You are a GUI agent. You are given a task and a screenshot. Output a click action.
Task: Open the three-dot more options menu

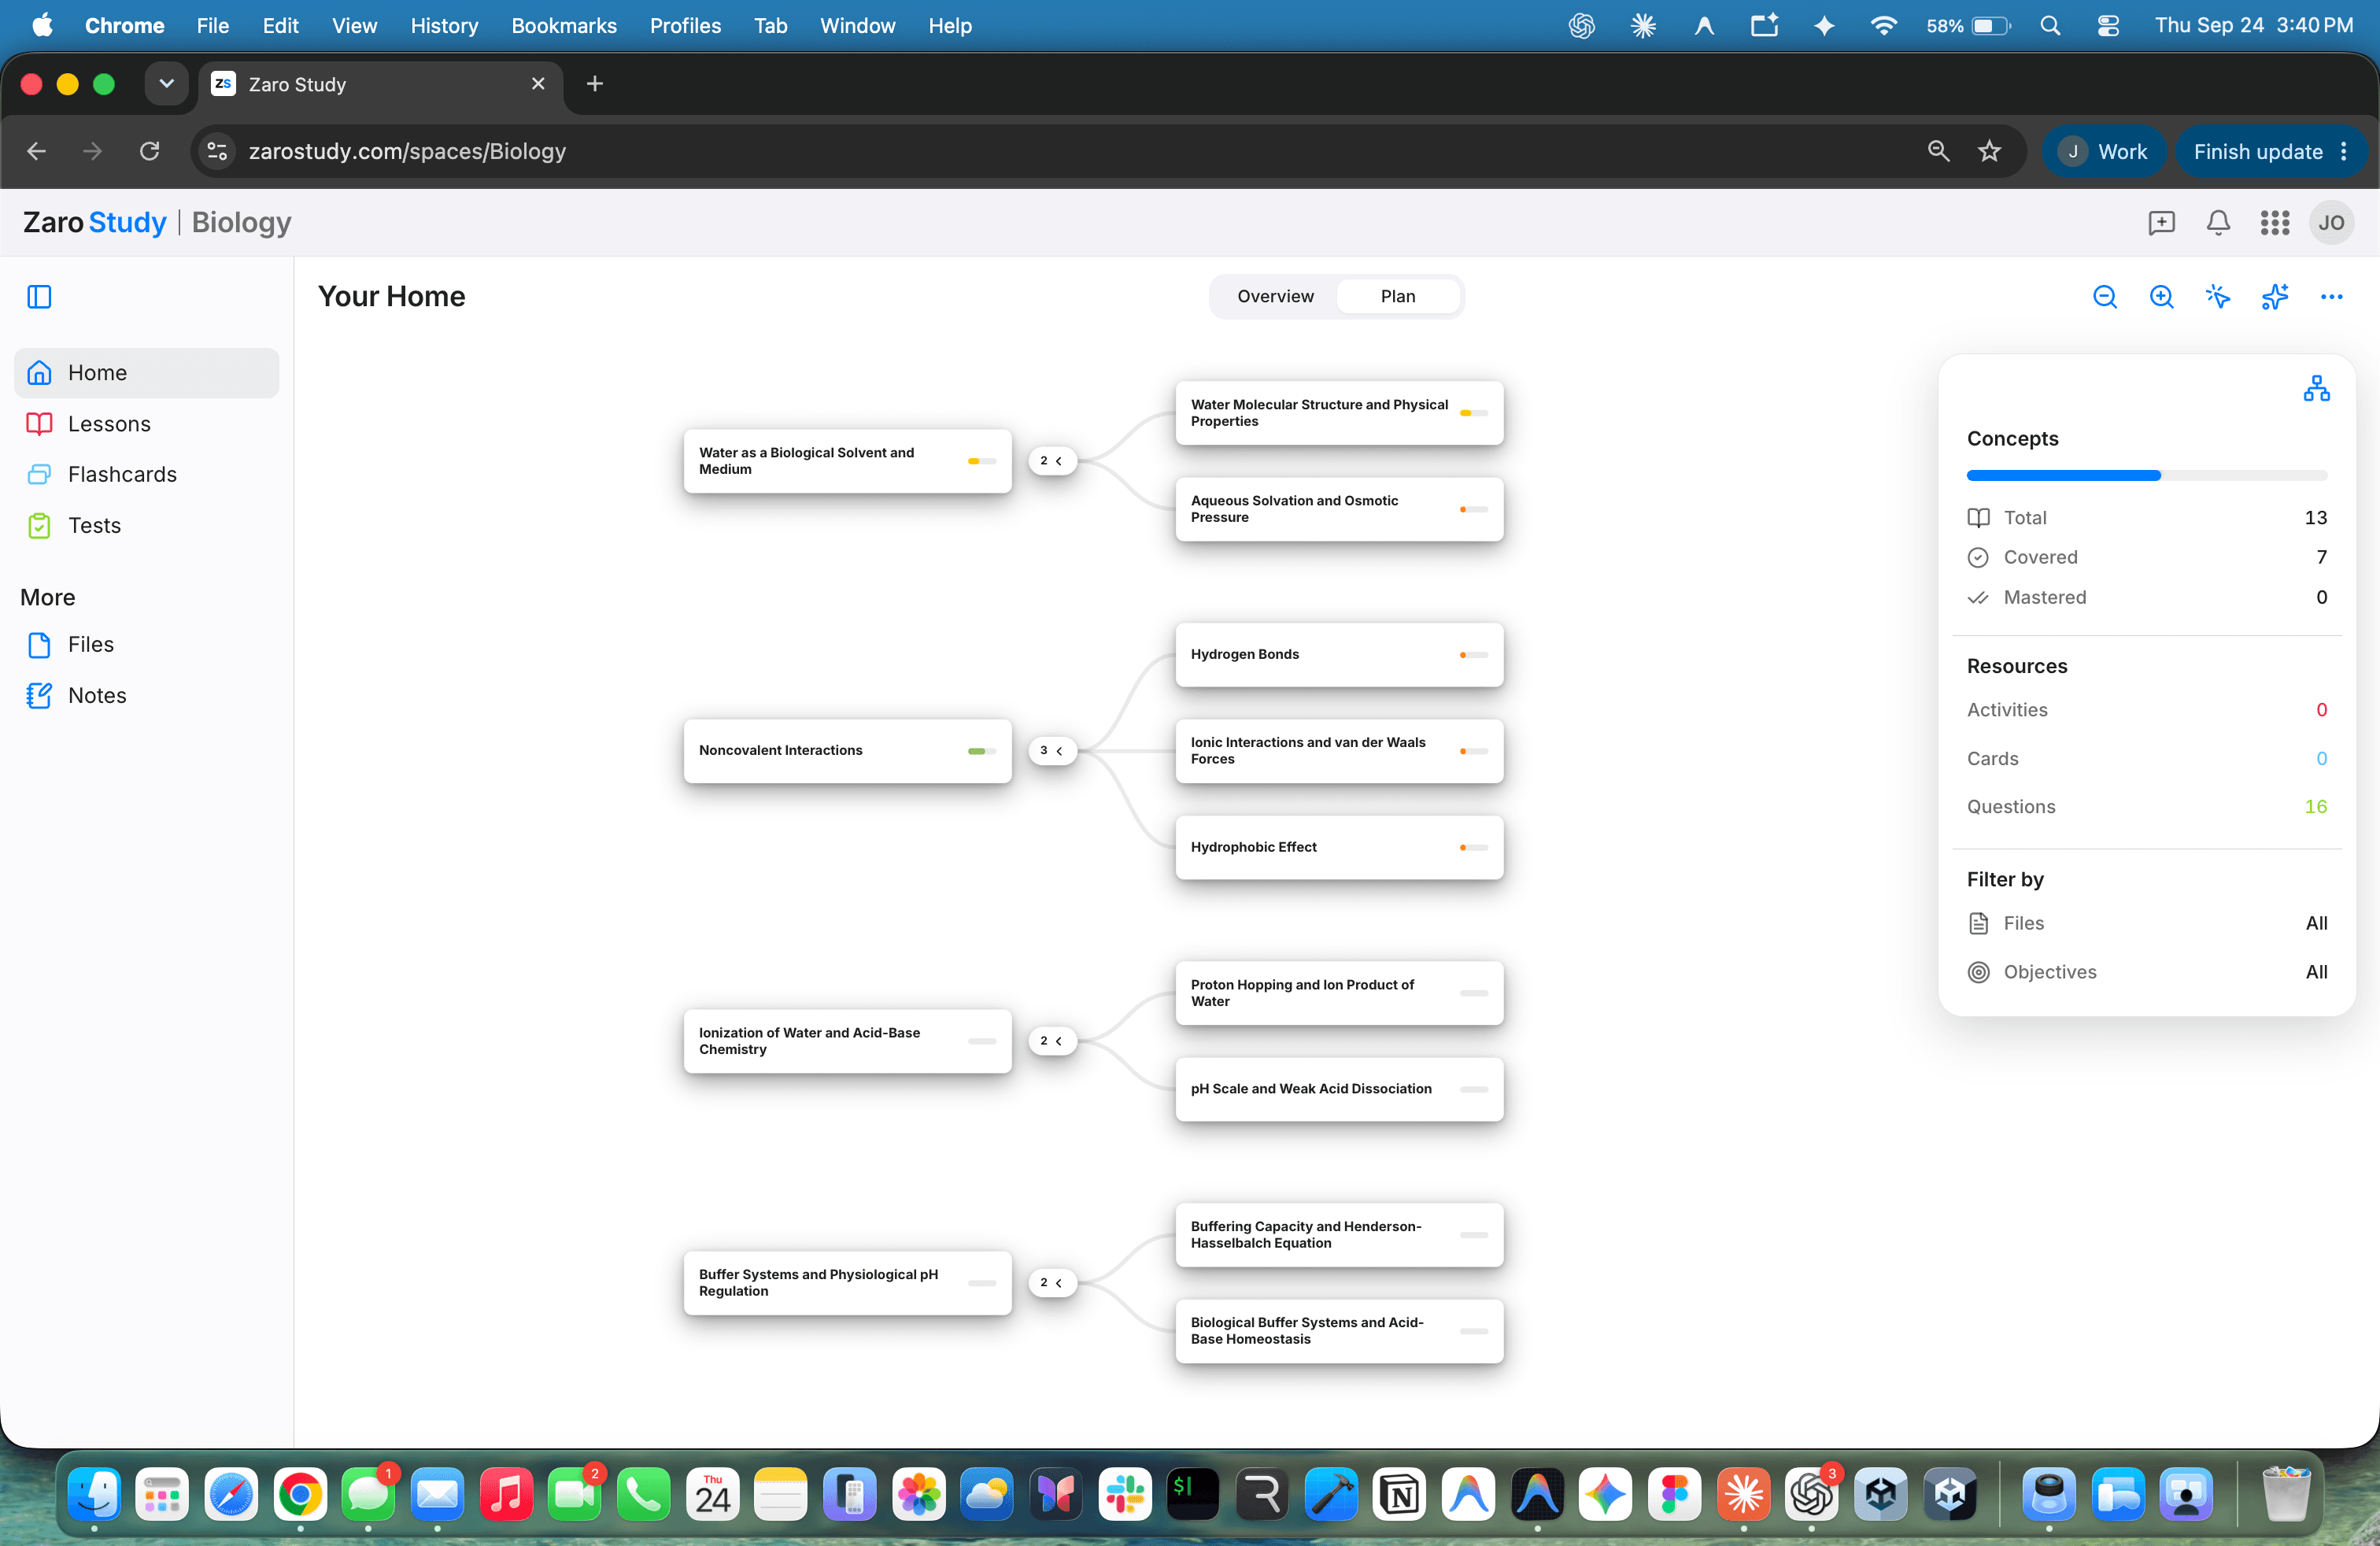point(2331,297)
